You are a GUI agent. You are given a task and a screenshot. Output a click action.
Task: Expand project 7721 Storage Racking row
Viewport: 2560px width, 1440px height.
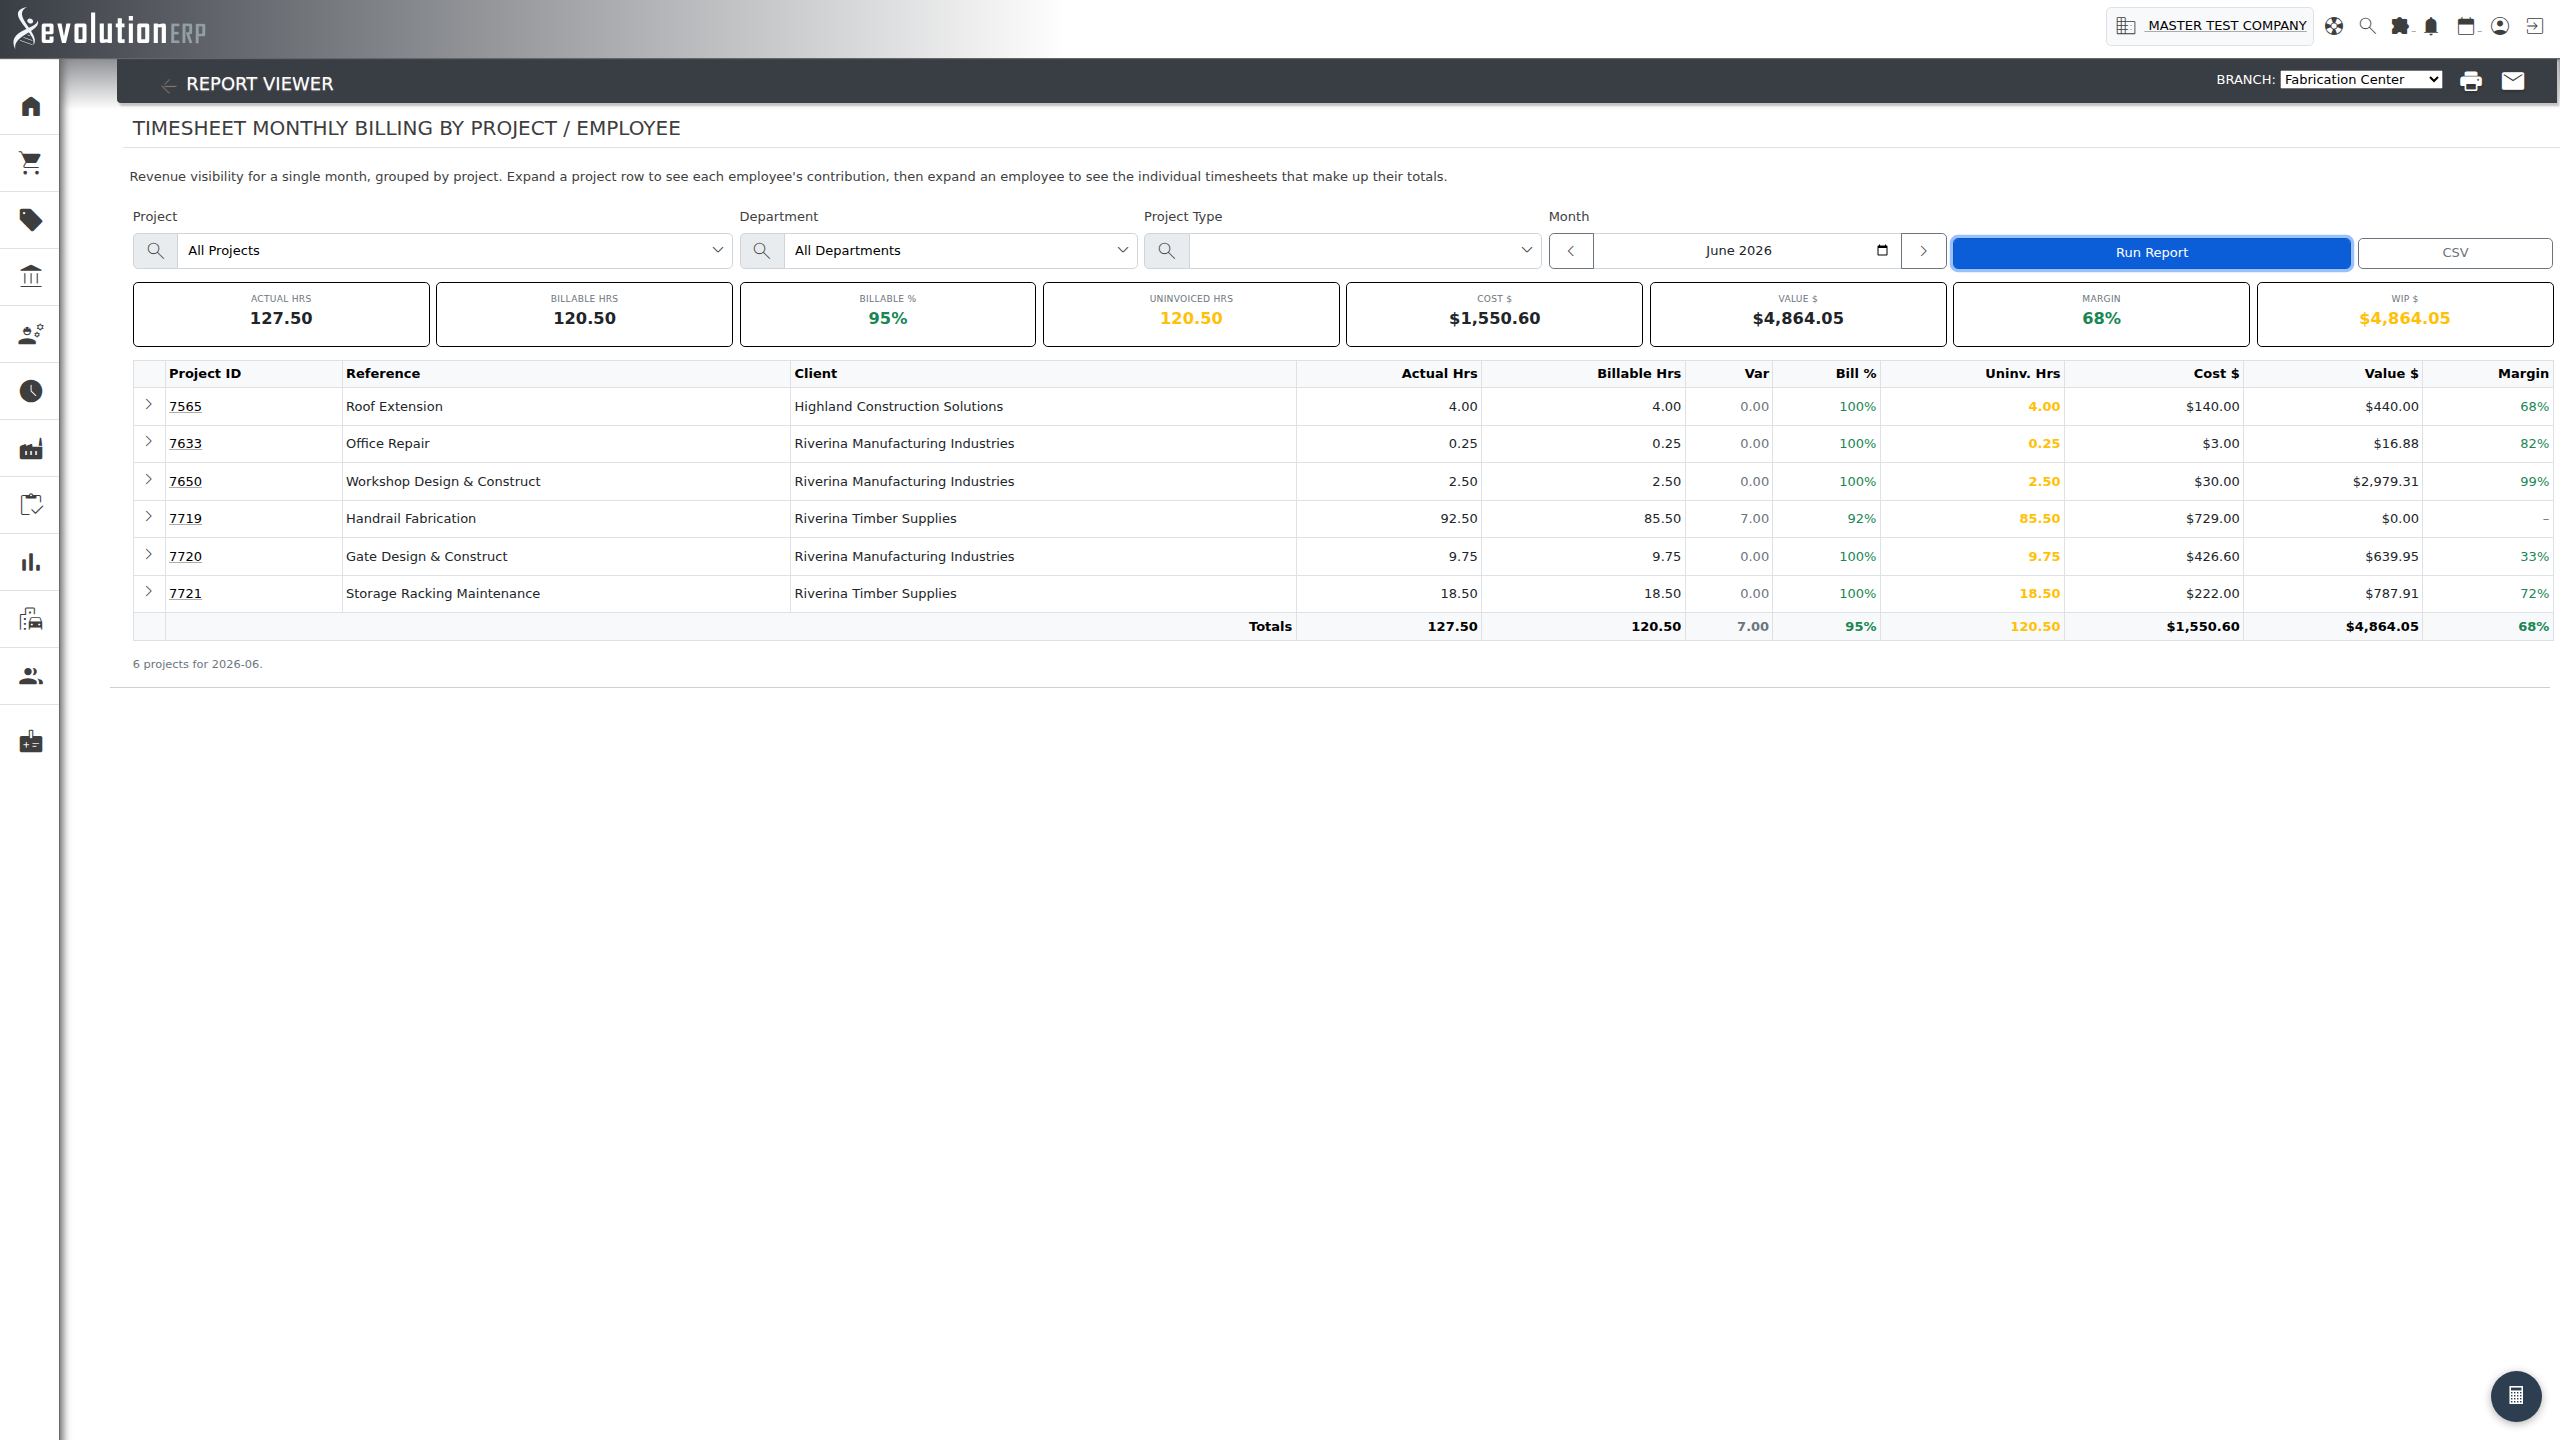coord(149,592)
